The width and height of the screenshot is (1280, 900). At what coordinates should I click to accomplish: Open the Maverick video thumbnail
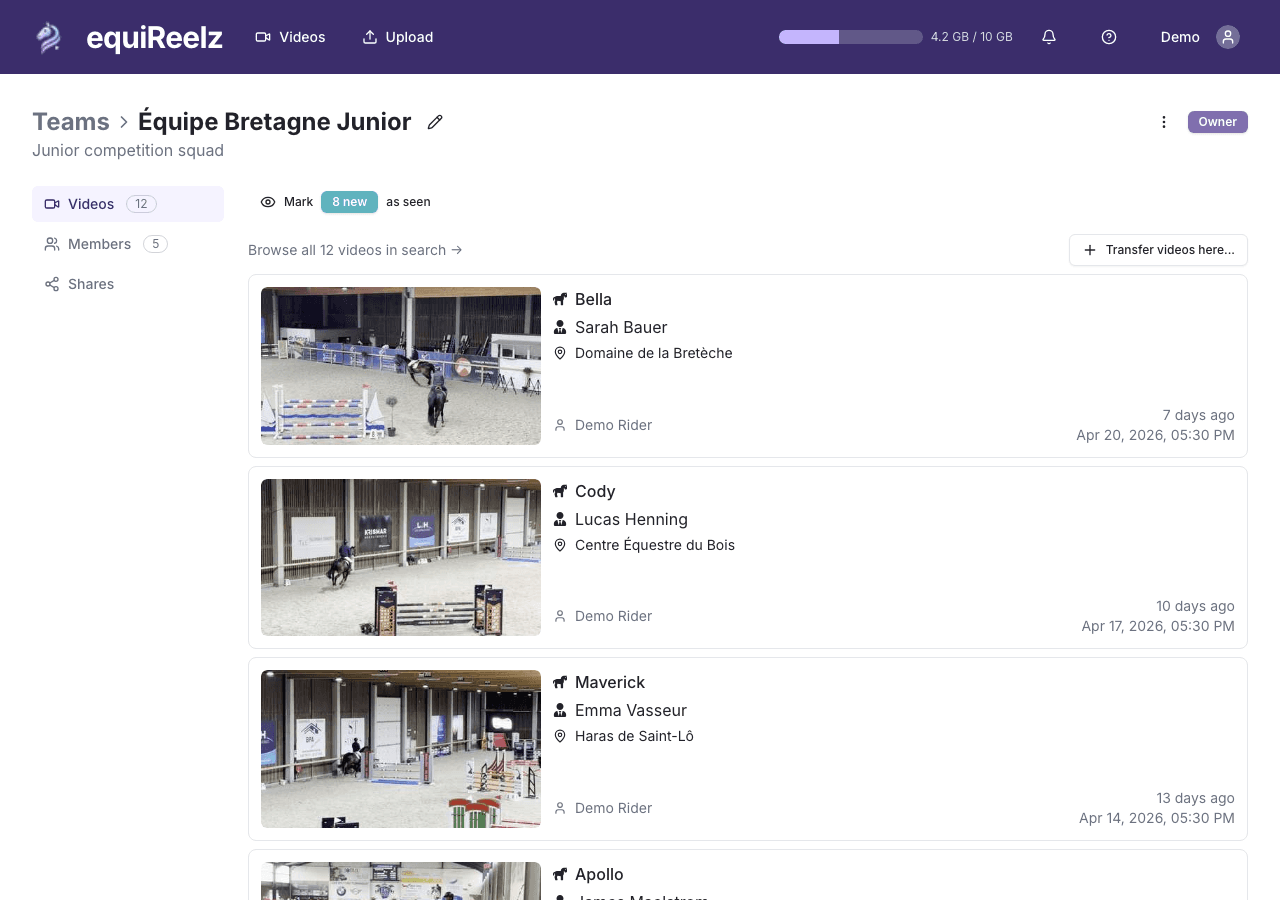[x=401, y=749]
